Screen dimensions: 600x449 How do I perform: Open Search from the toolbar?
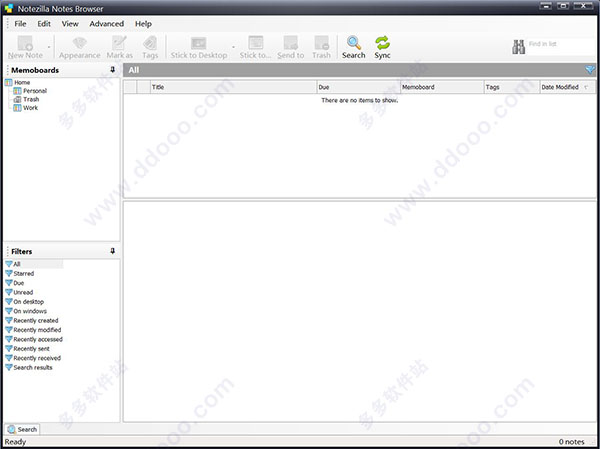(x=354, y=47)
